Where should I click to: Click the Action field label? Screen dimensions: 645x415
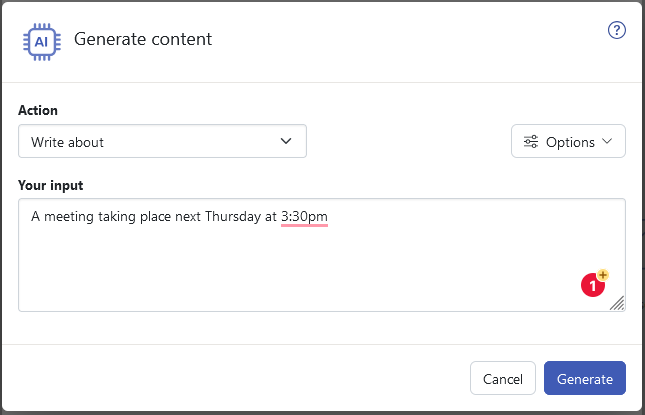point(38,110)
